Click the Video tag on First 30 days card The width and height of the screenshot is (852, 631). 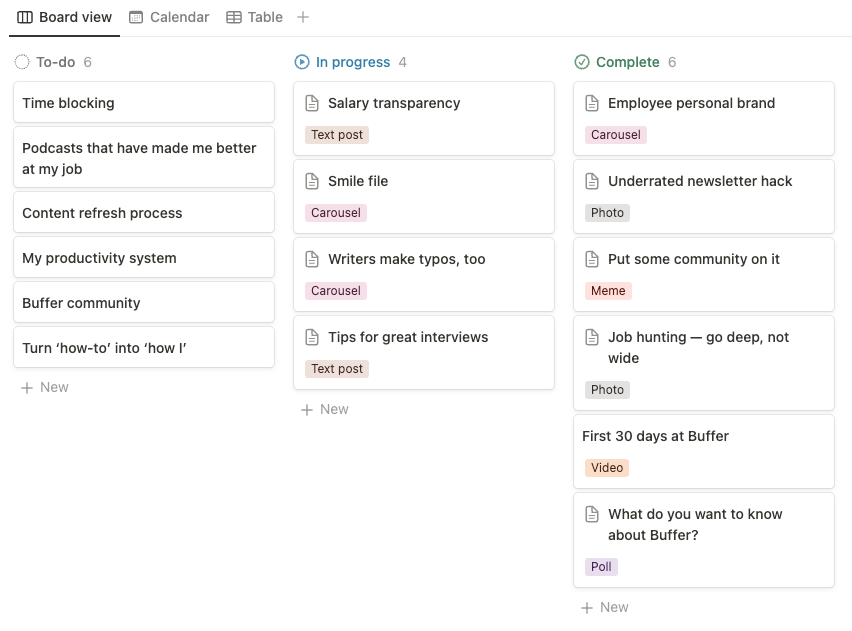tap(607, 468)
